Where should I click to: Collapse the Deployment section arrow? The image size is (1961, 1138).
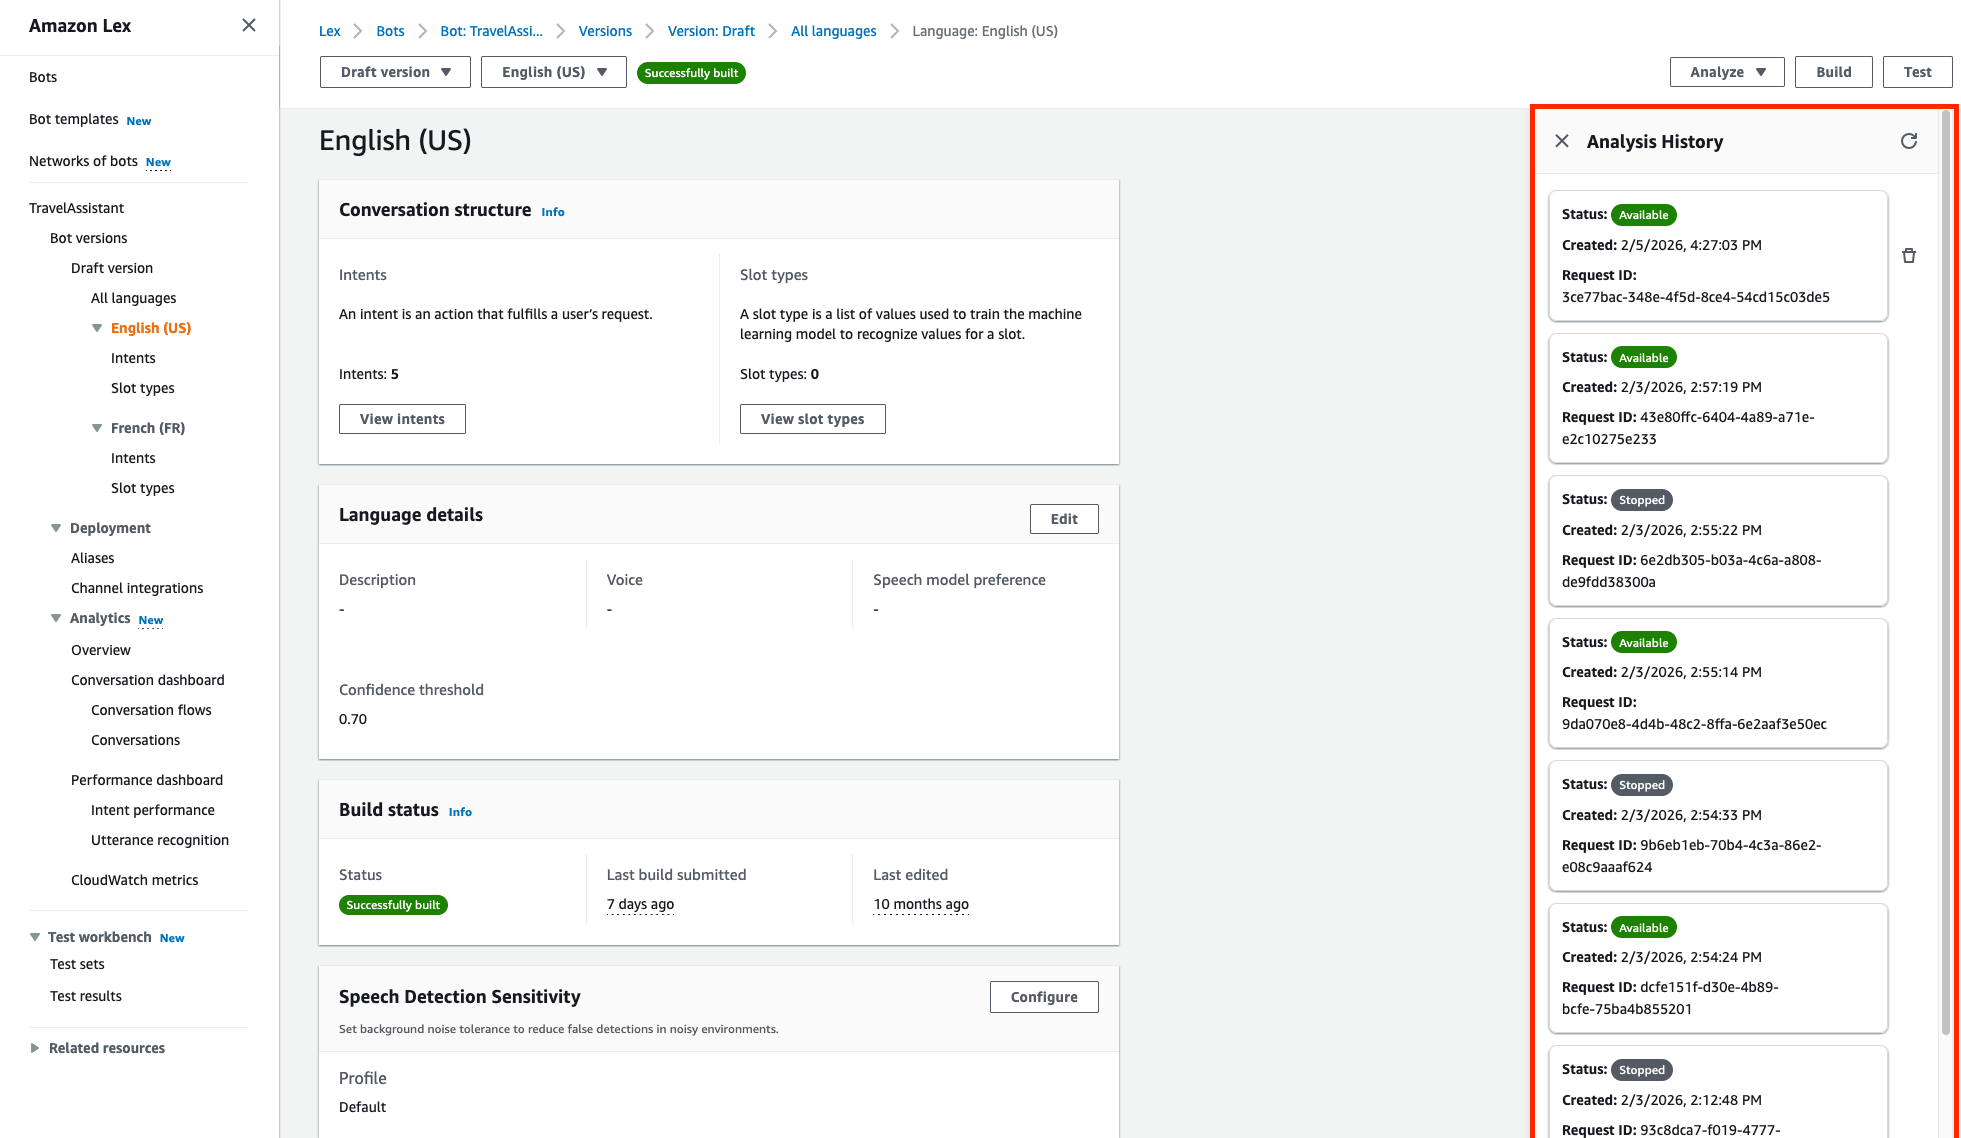click(x=56, y=528)
